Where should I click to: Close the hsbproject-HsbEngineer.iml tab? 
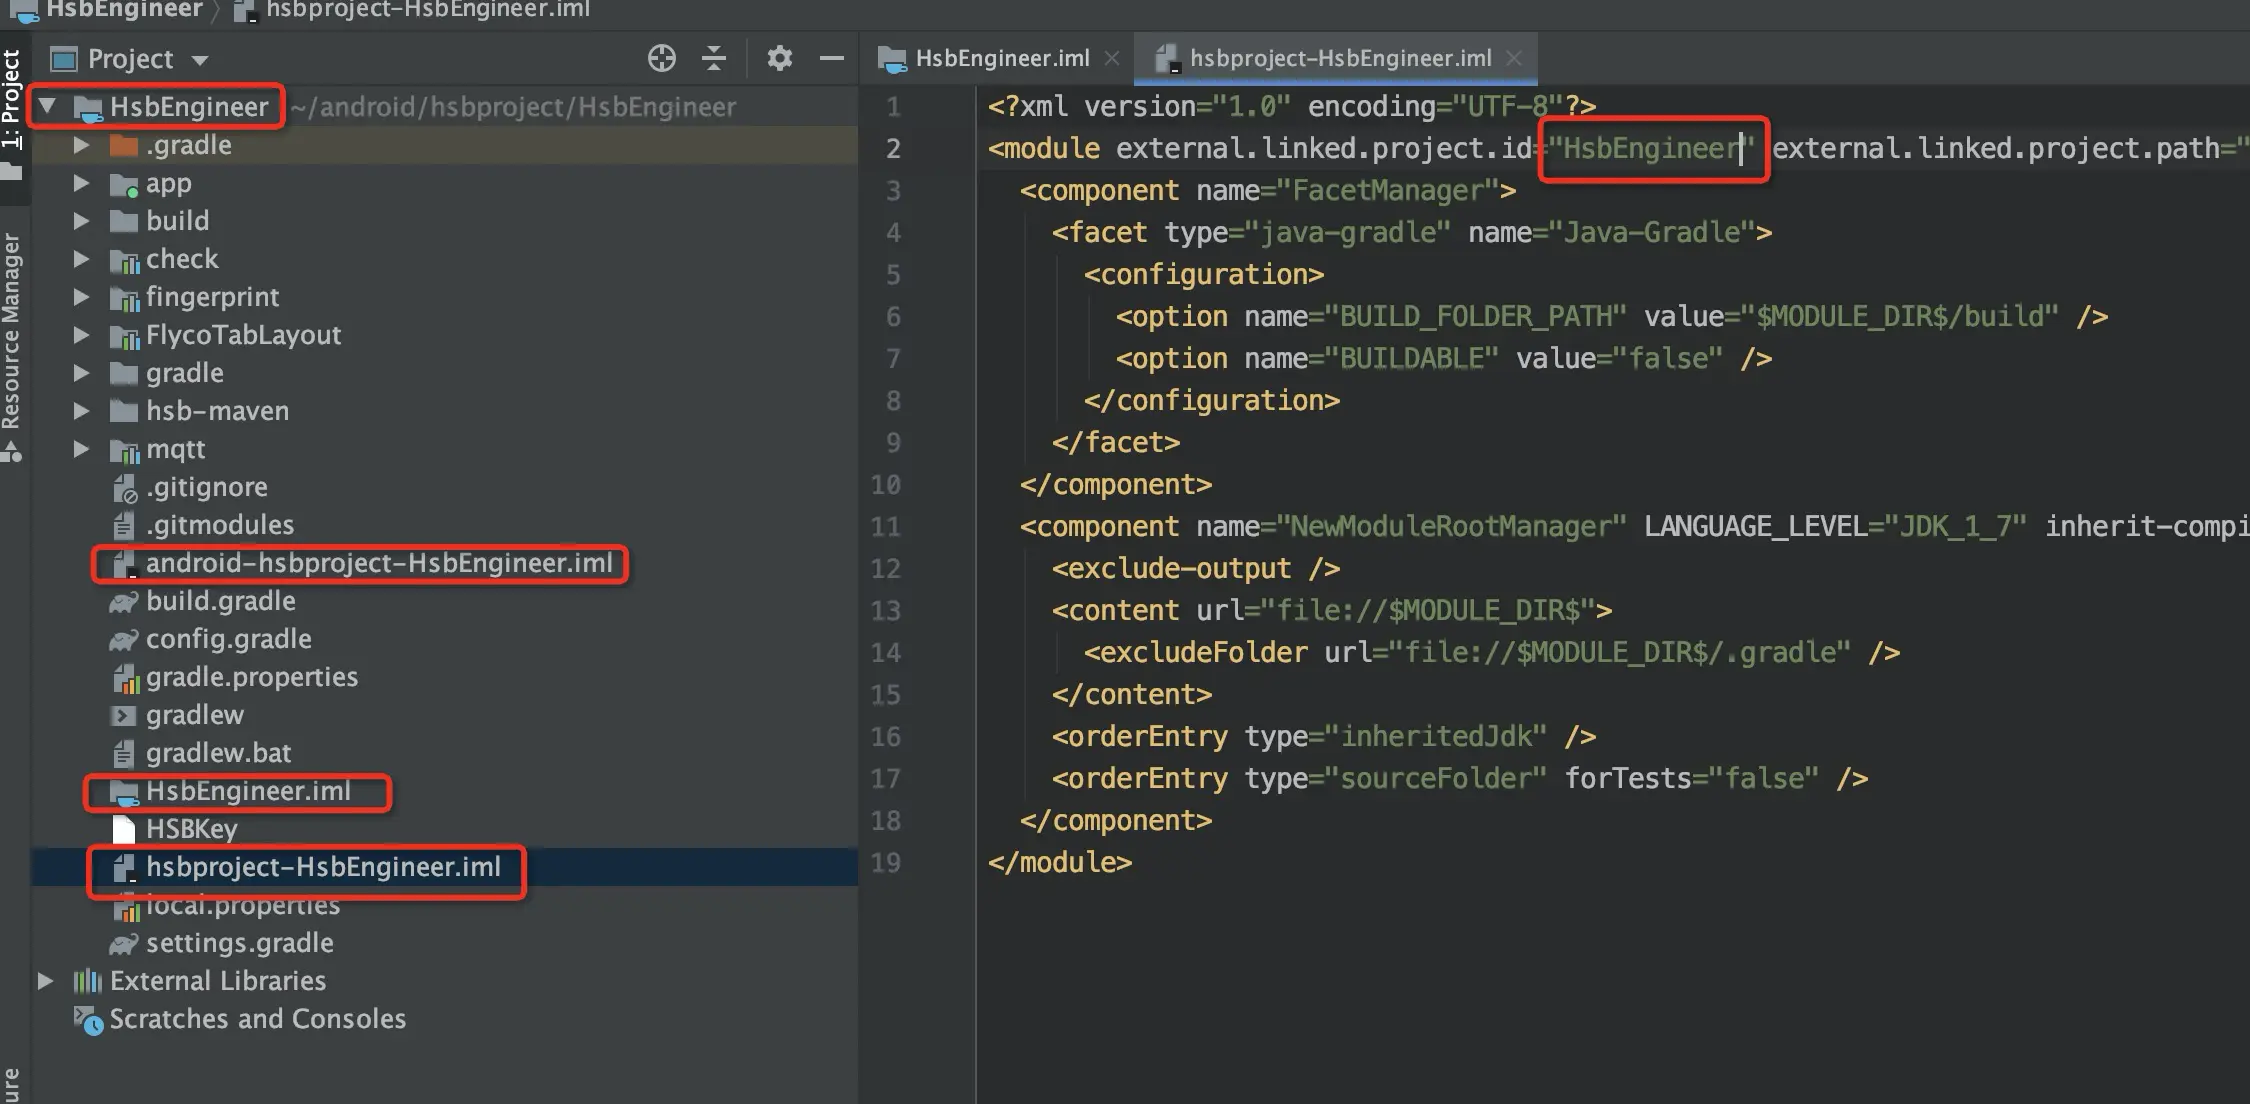click(x=1514, y=59)
